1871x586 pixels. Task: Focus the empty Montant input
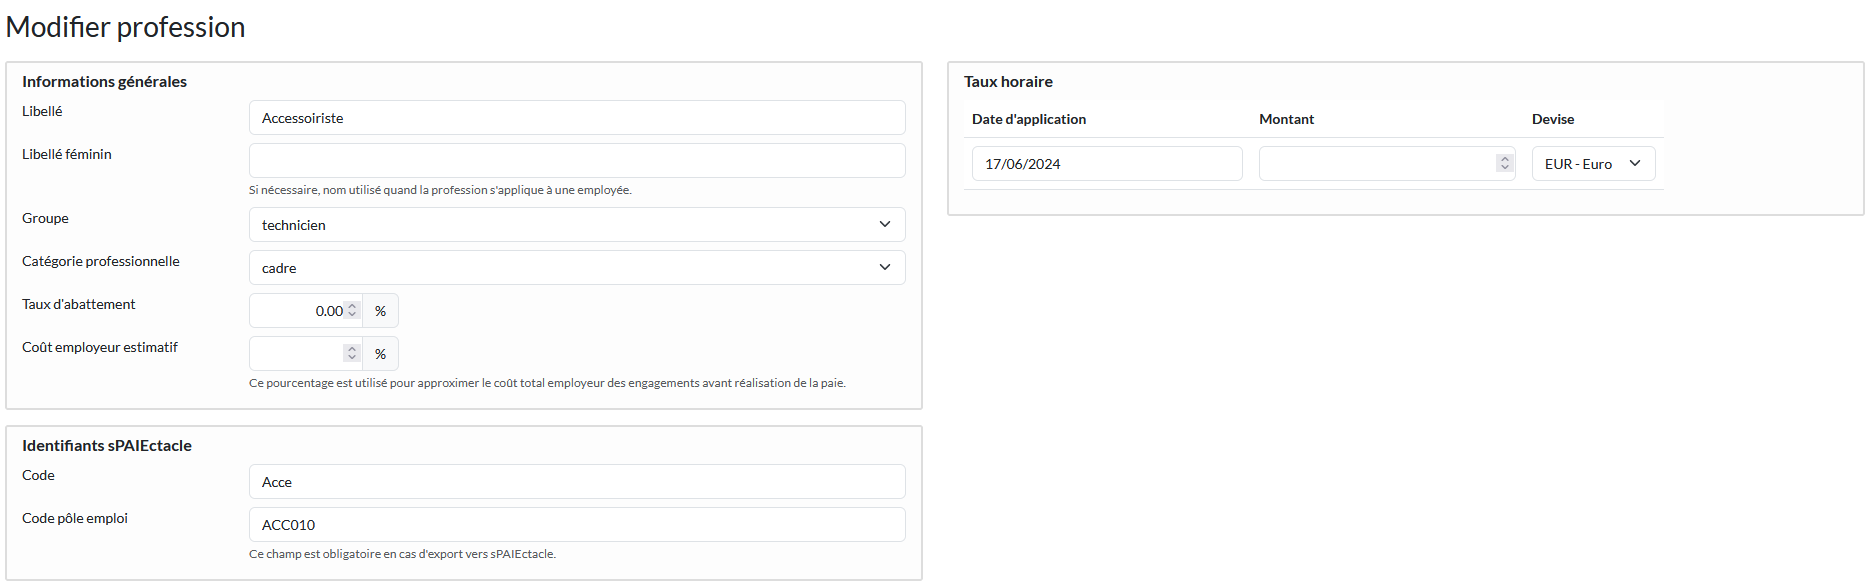coord(1376,164)
